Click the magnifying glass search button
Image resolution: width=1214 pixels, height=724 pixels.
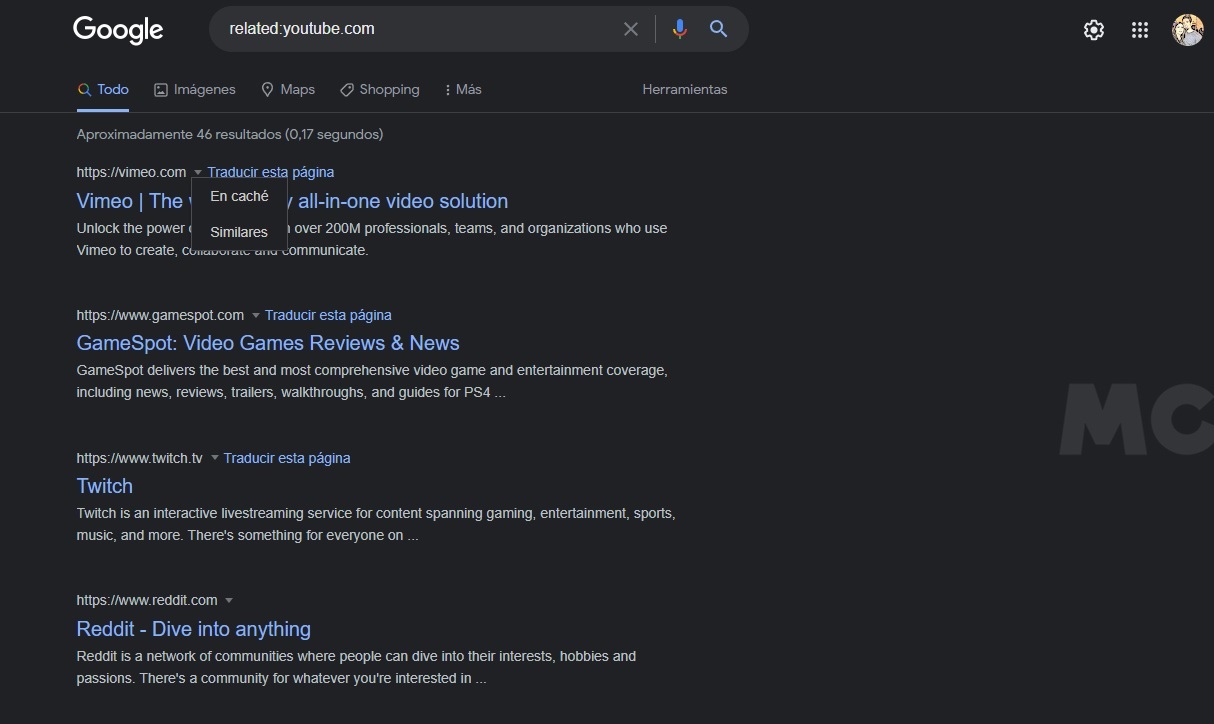(718, 29)
